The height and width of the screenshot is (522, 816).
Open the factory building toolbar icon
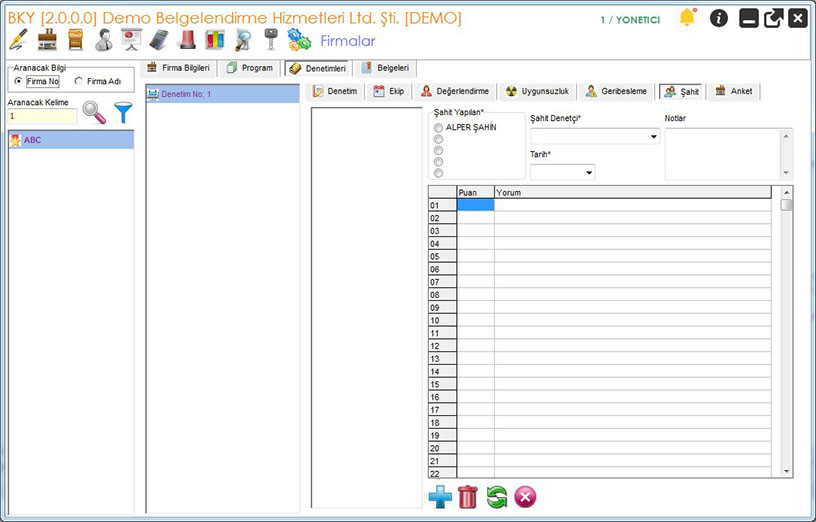pyautogui.click(x=47, y=40)
